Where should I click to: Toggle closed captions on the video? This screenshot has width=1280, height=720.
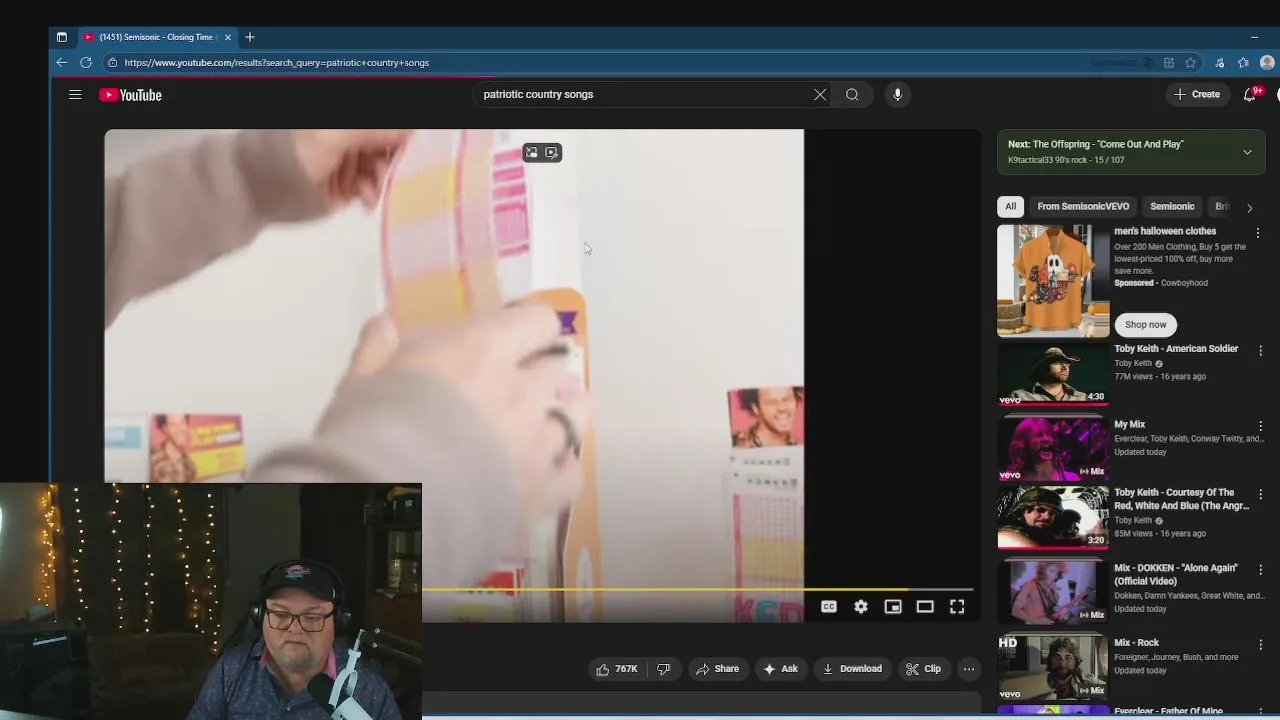tap(829, 607)
